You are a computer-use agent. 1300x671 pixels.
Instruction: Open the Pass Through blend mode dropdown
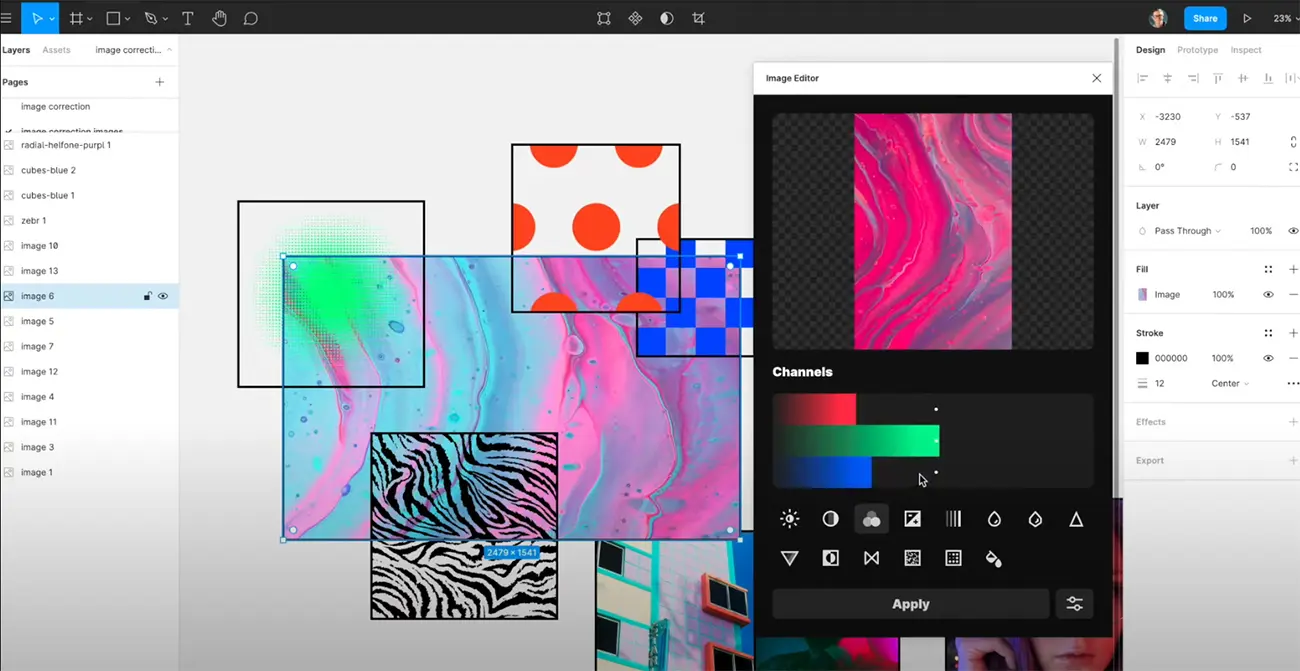click(1187, 231)
